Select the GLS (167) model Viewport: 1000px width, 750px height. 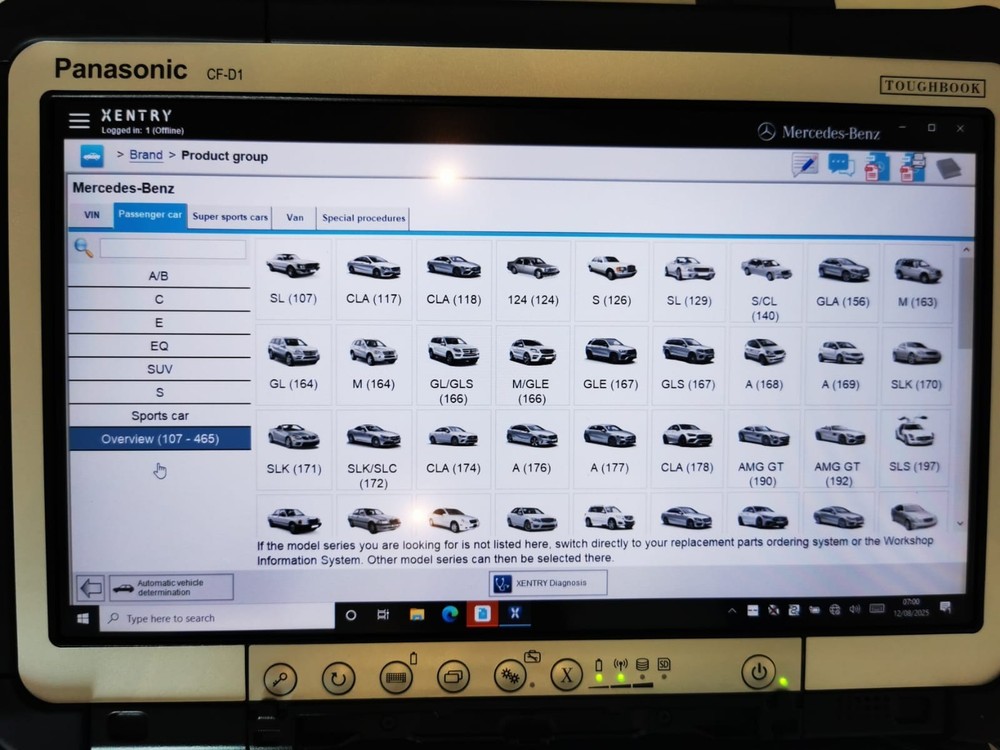(x=688, y=366)
